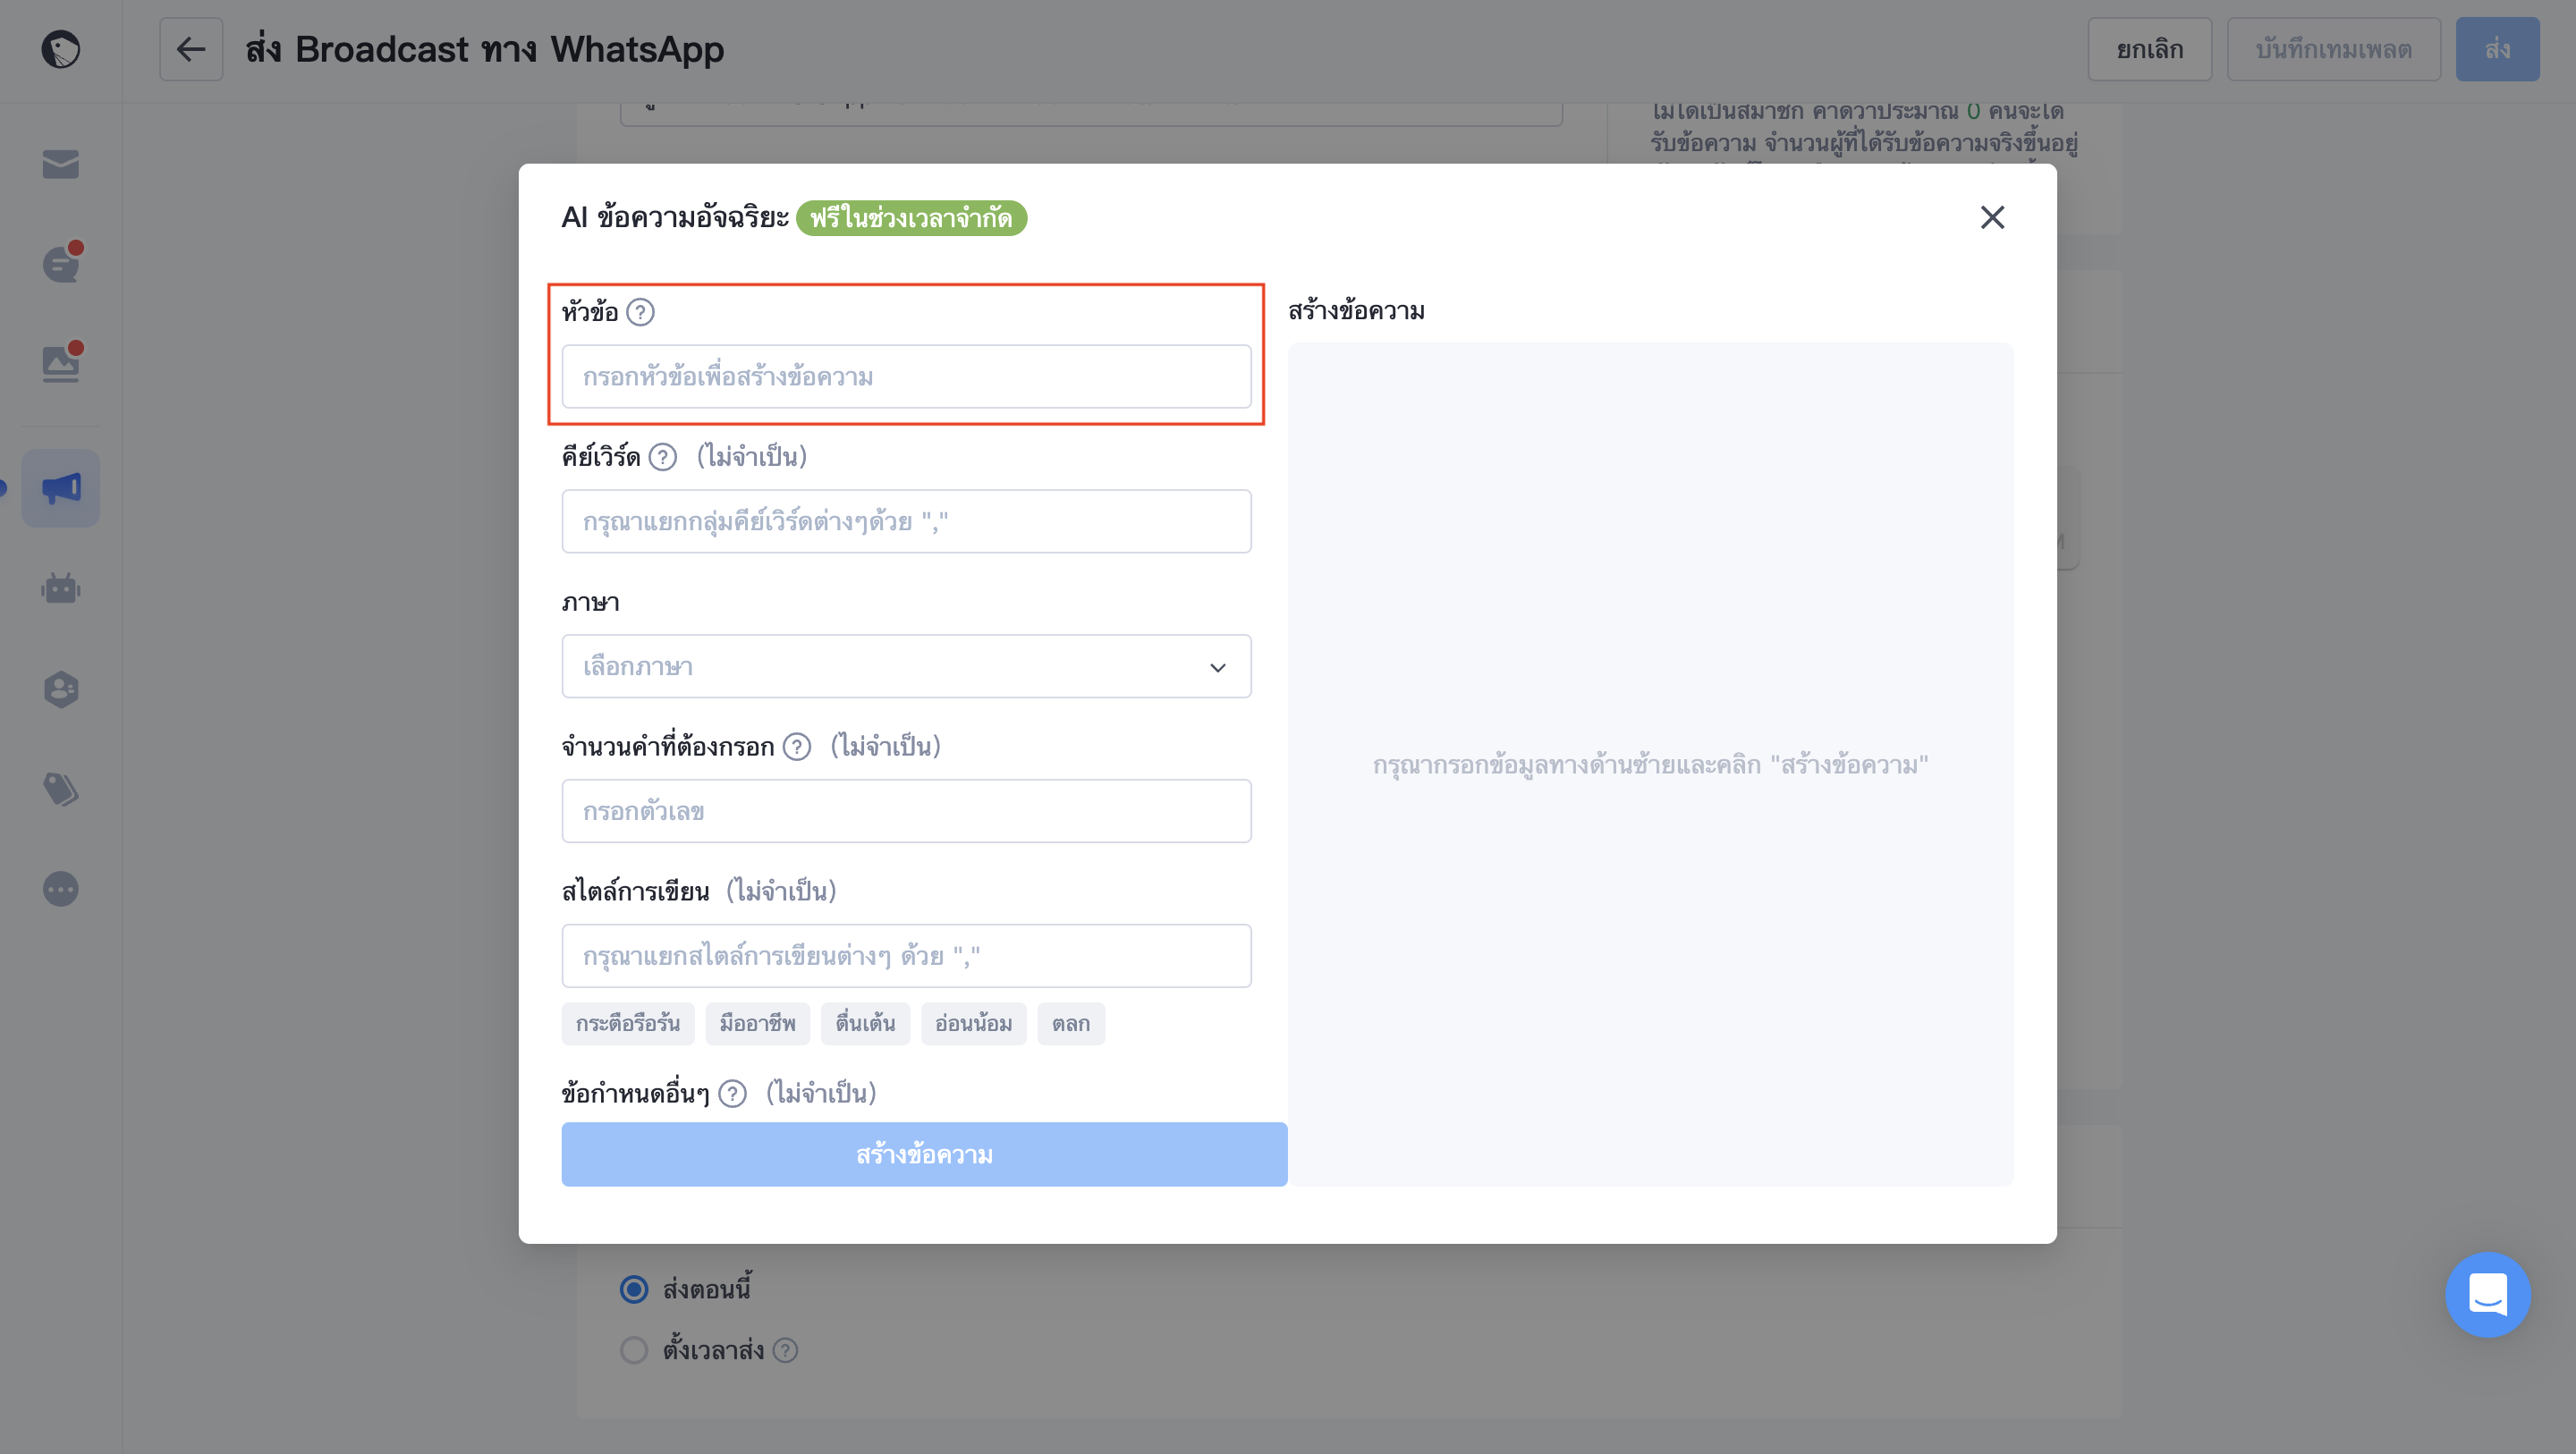2576x1454 pixels.
Task: Open the contacts sidebar icon
Action: click(x=61, y=689)
